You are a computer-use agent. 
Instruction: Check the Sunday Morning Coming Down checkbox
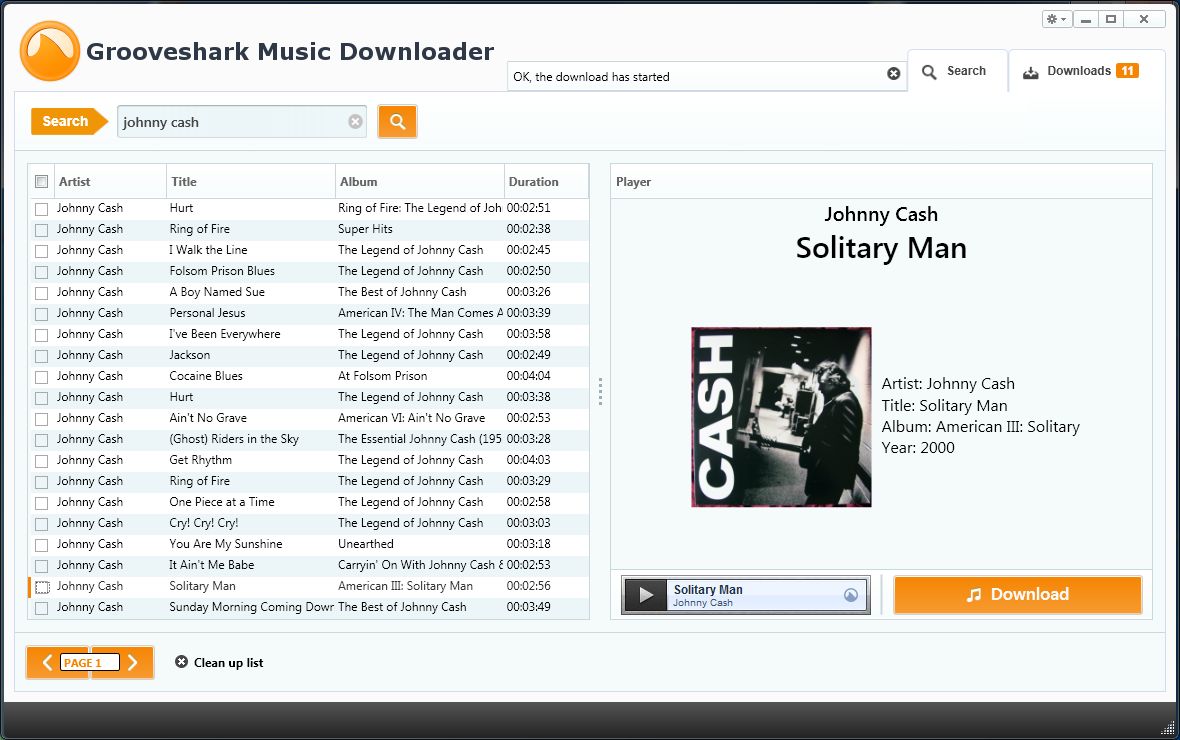(x=41, y=608)
